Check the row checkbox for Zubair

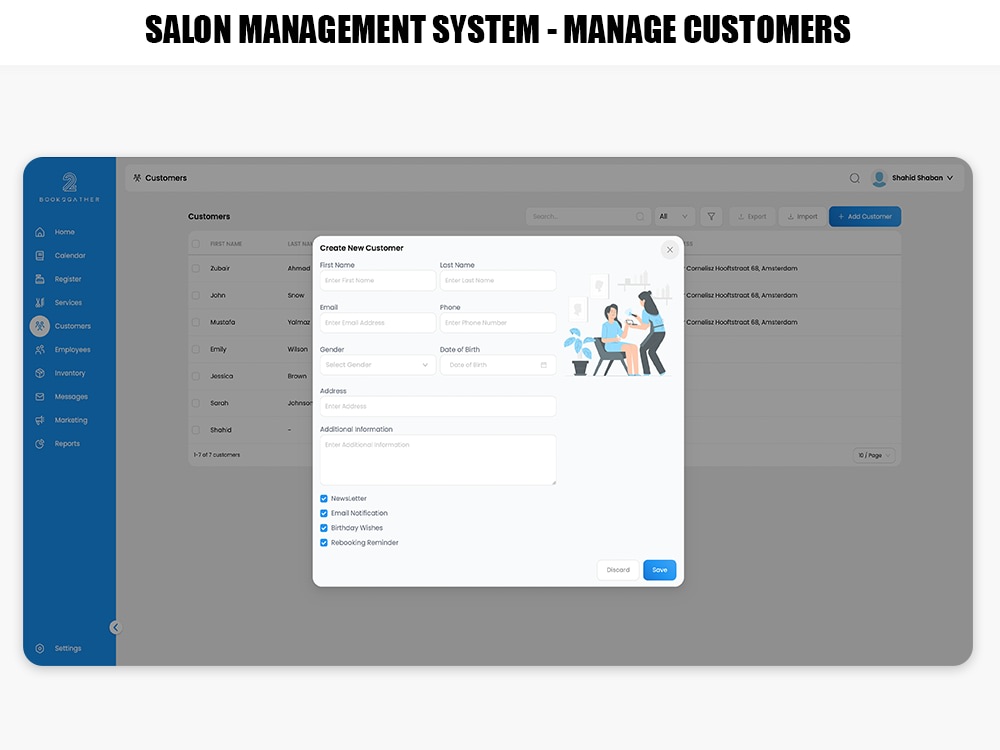tap(196, 268)
